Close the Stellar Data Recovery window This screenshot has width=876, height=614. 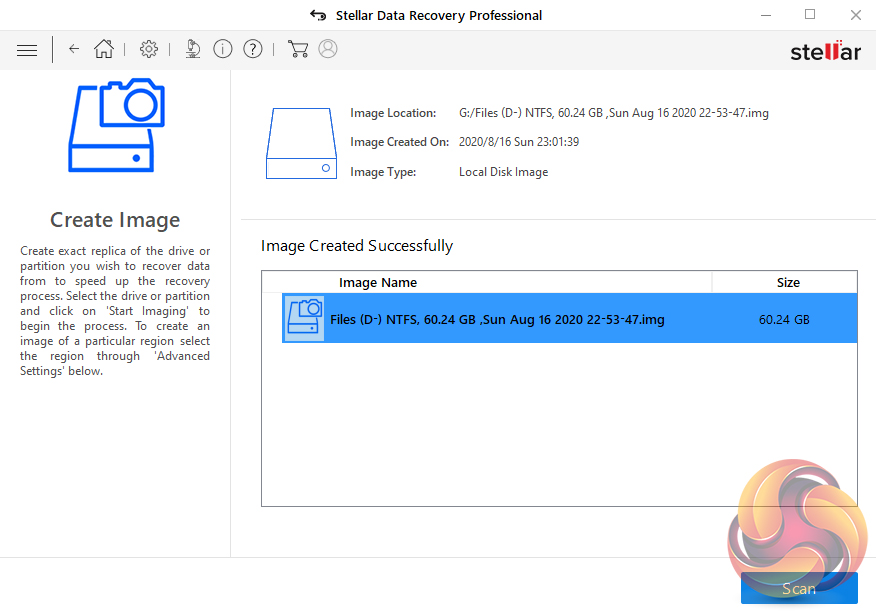[x=855, y=15]
